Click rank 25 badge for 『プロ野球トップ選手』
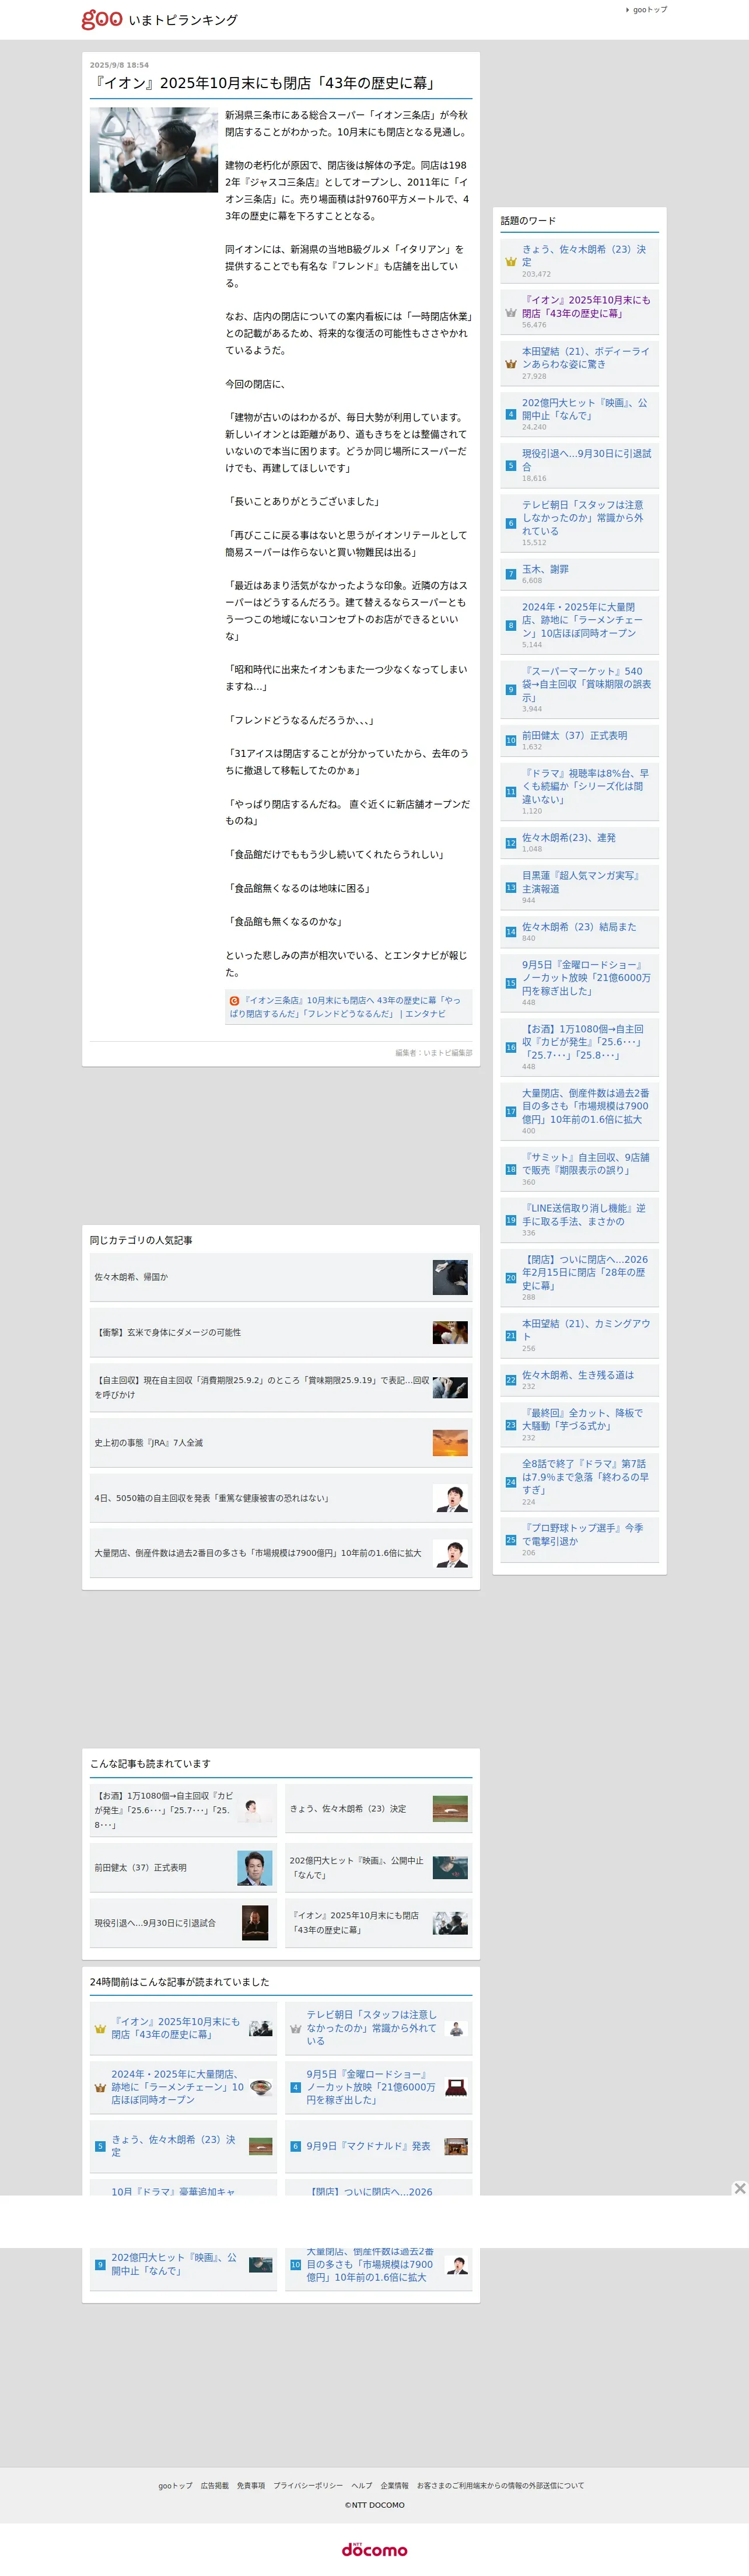Screen dimensions: 749x2576 tap(511, 1540)
